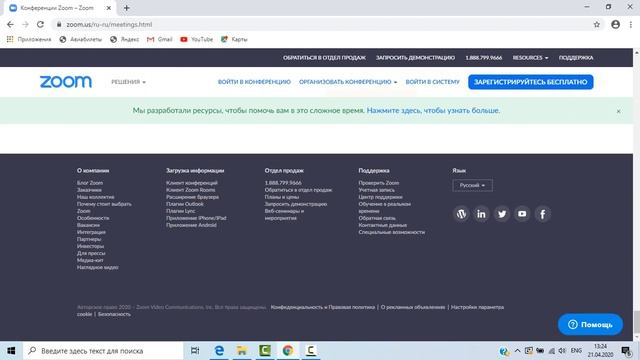Open Поддержка in the top bar
This screenshot has width=640, height=360.
click(x=576, y=58)
